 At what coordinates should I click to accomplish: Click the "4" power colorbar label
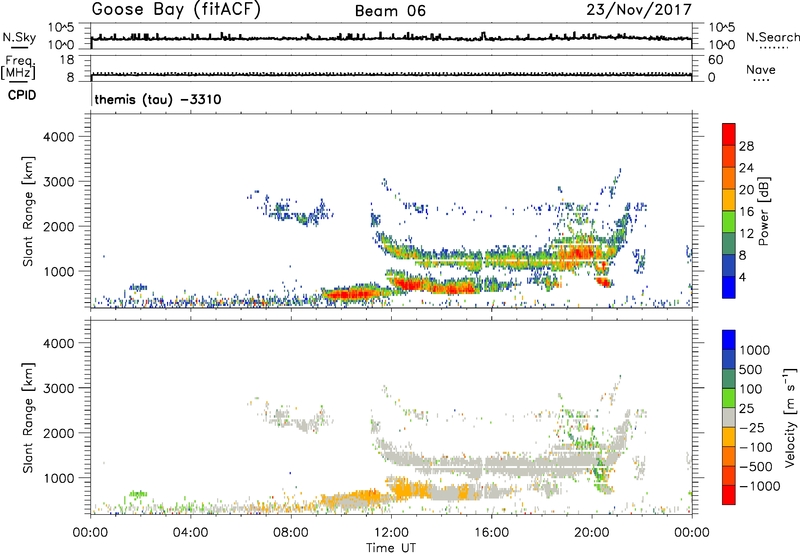click(x=742, y=278)
